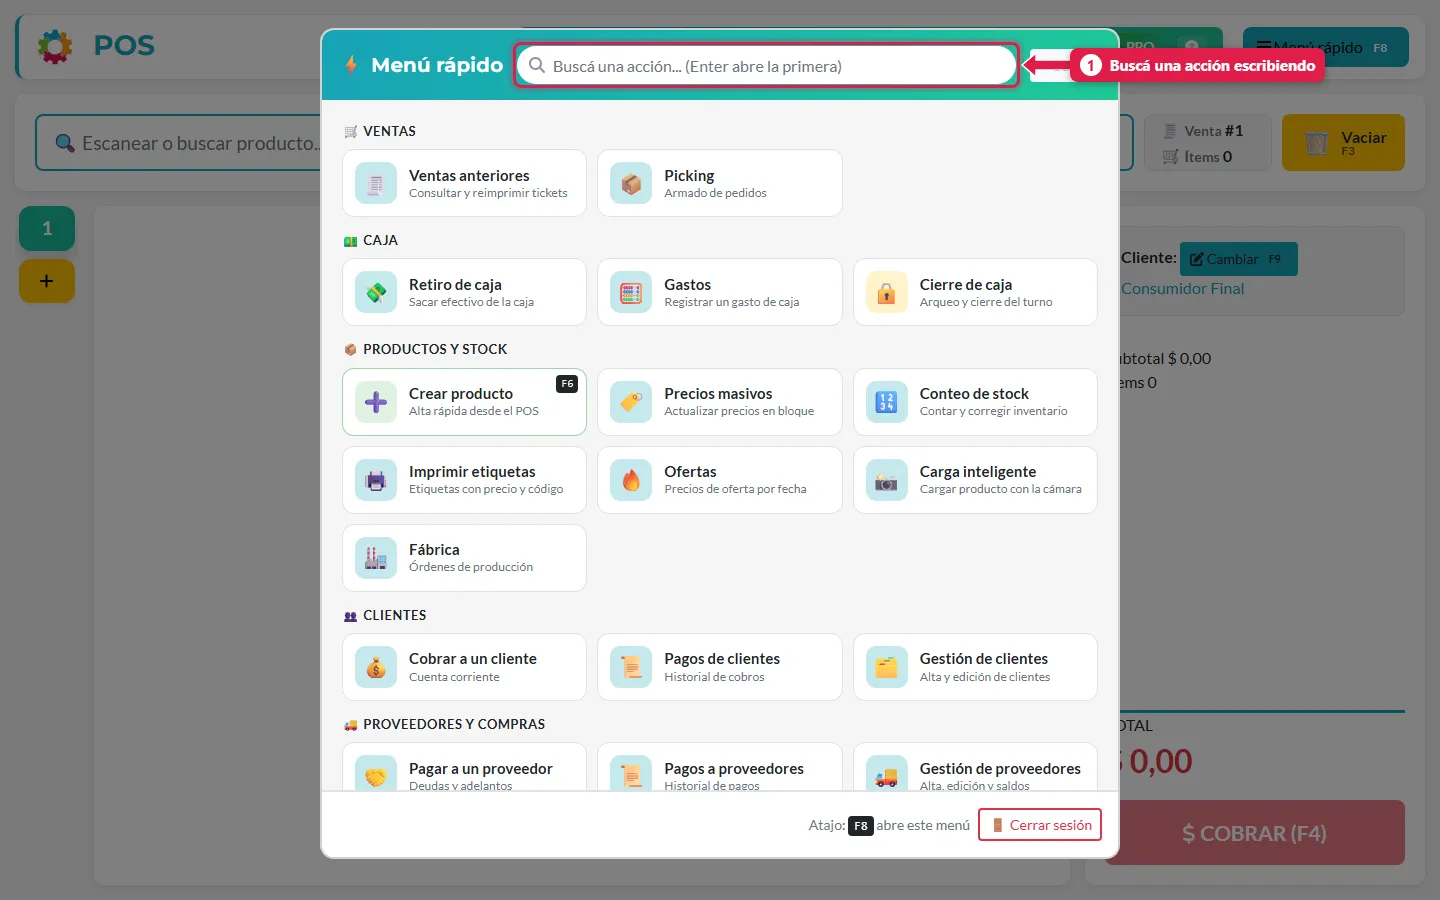This screenshot has width=1440, height=900.
Task: Select the Carga inteligente camera icon
Action: coord(887,480)
